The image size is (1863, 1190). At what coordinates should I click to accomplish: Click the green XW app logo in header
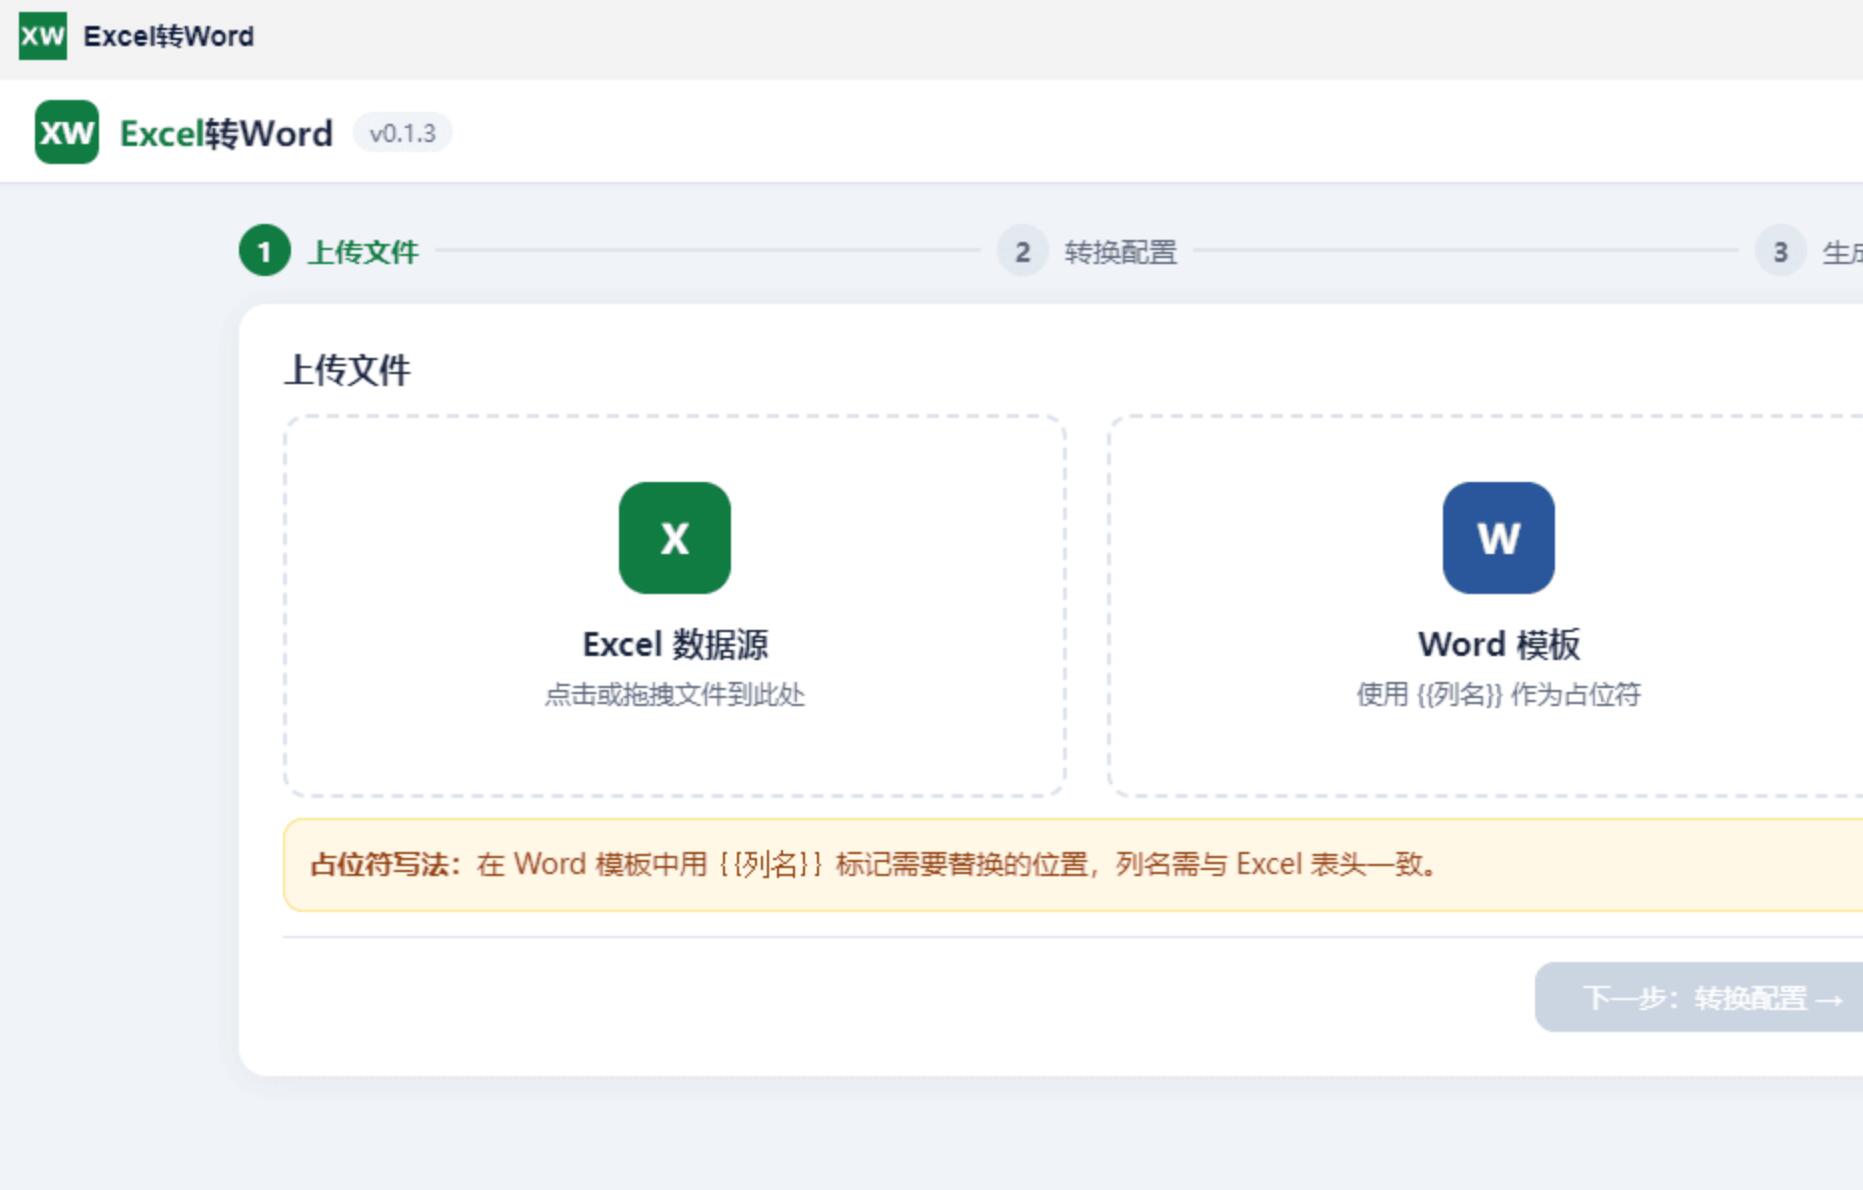pos(67,132)
